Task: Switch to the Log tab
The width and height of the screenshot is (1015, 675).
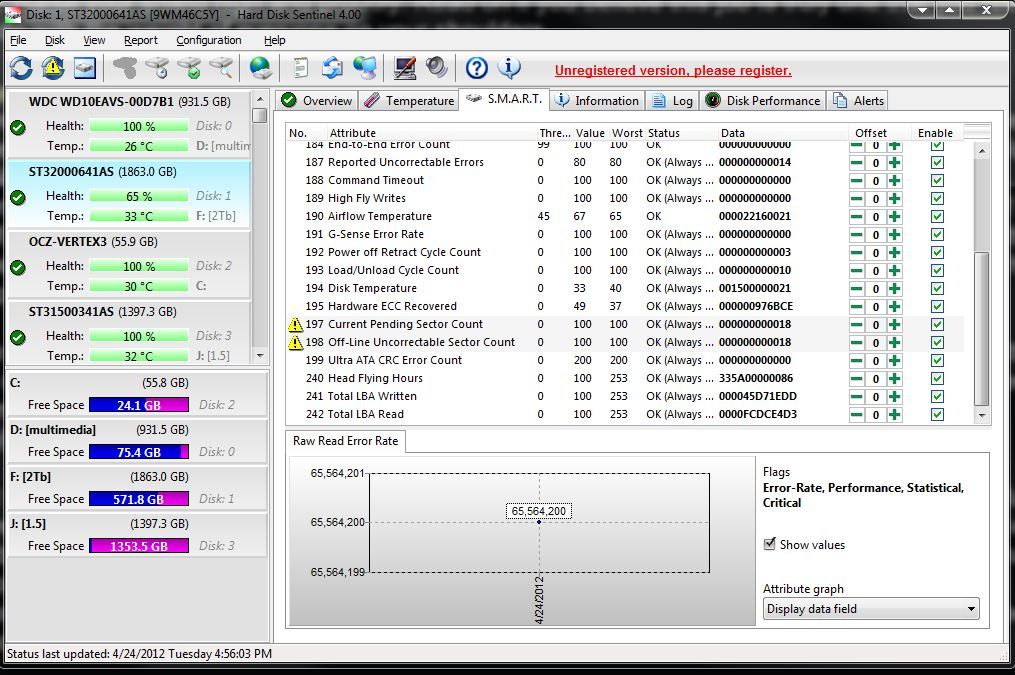Action: 673,100
